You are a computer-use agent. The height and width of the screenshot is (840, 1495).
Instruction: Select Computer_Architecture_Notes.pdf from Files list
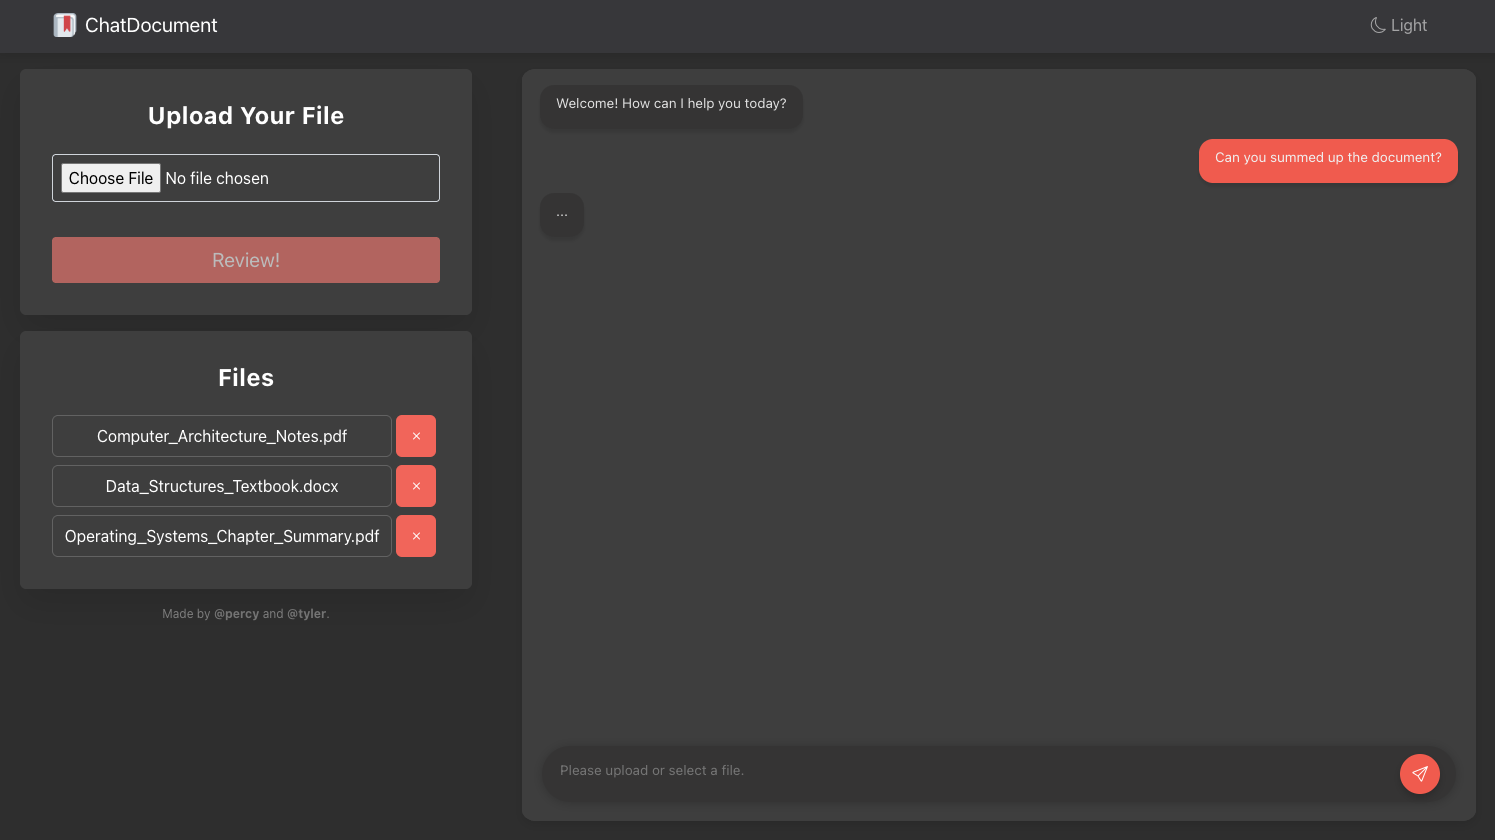[x=222, y=436]
